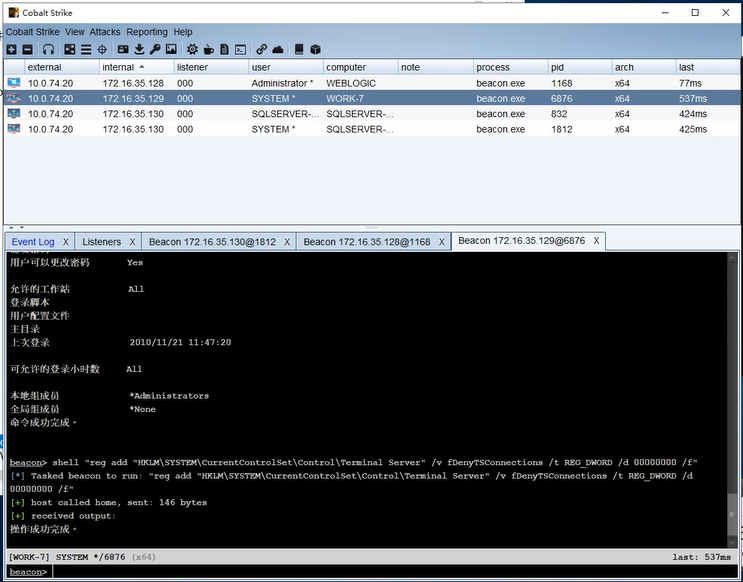Sort by the listener column header
The image size is (743, 582).
[211, 67]
